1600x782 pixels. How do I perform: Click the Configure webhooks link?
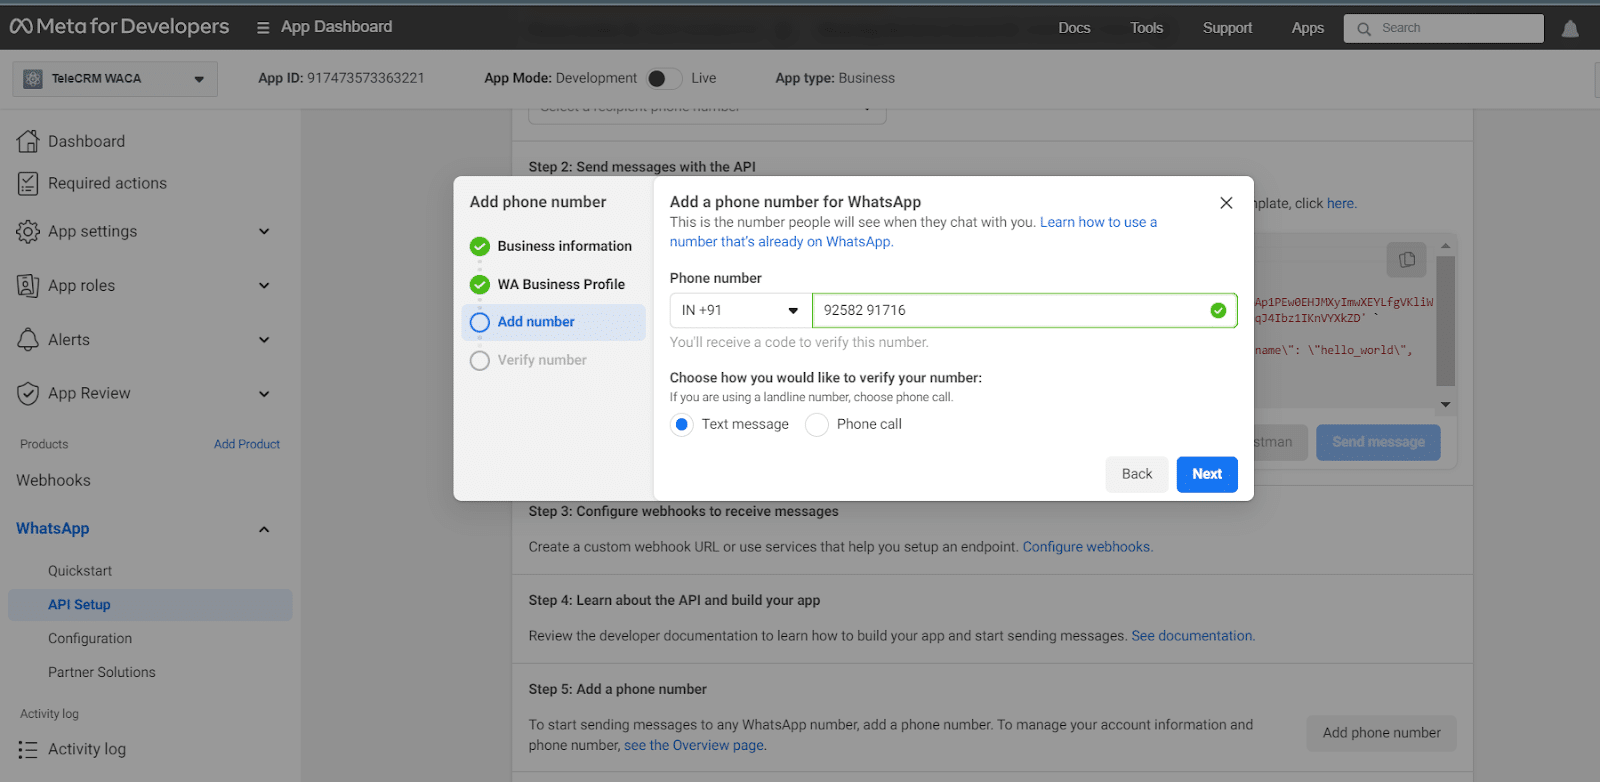pos(1086,547)
